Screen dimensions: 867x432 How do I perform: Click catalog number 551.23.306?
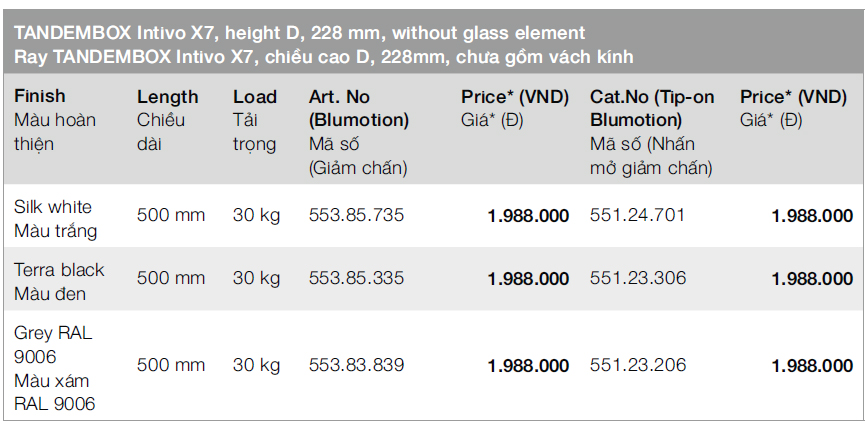pos(638,278)
